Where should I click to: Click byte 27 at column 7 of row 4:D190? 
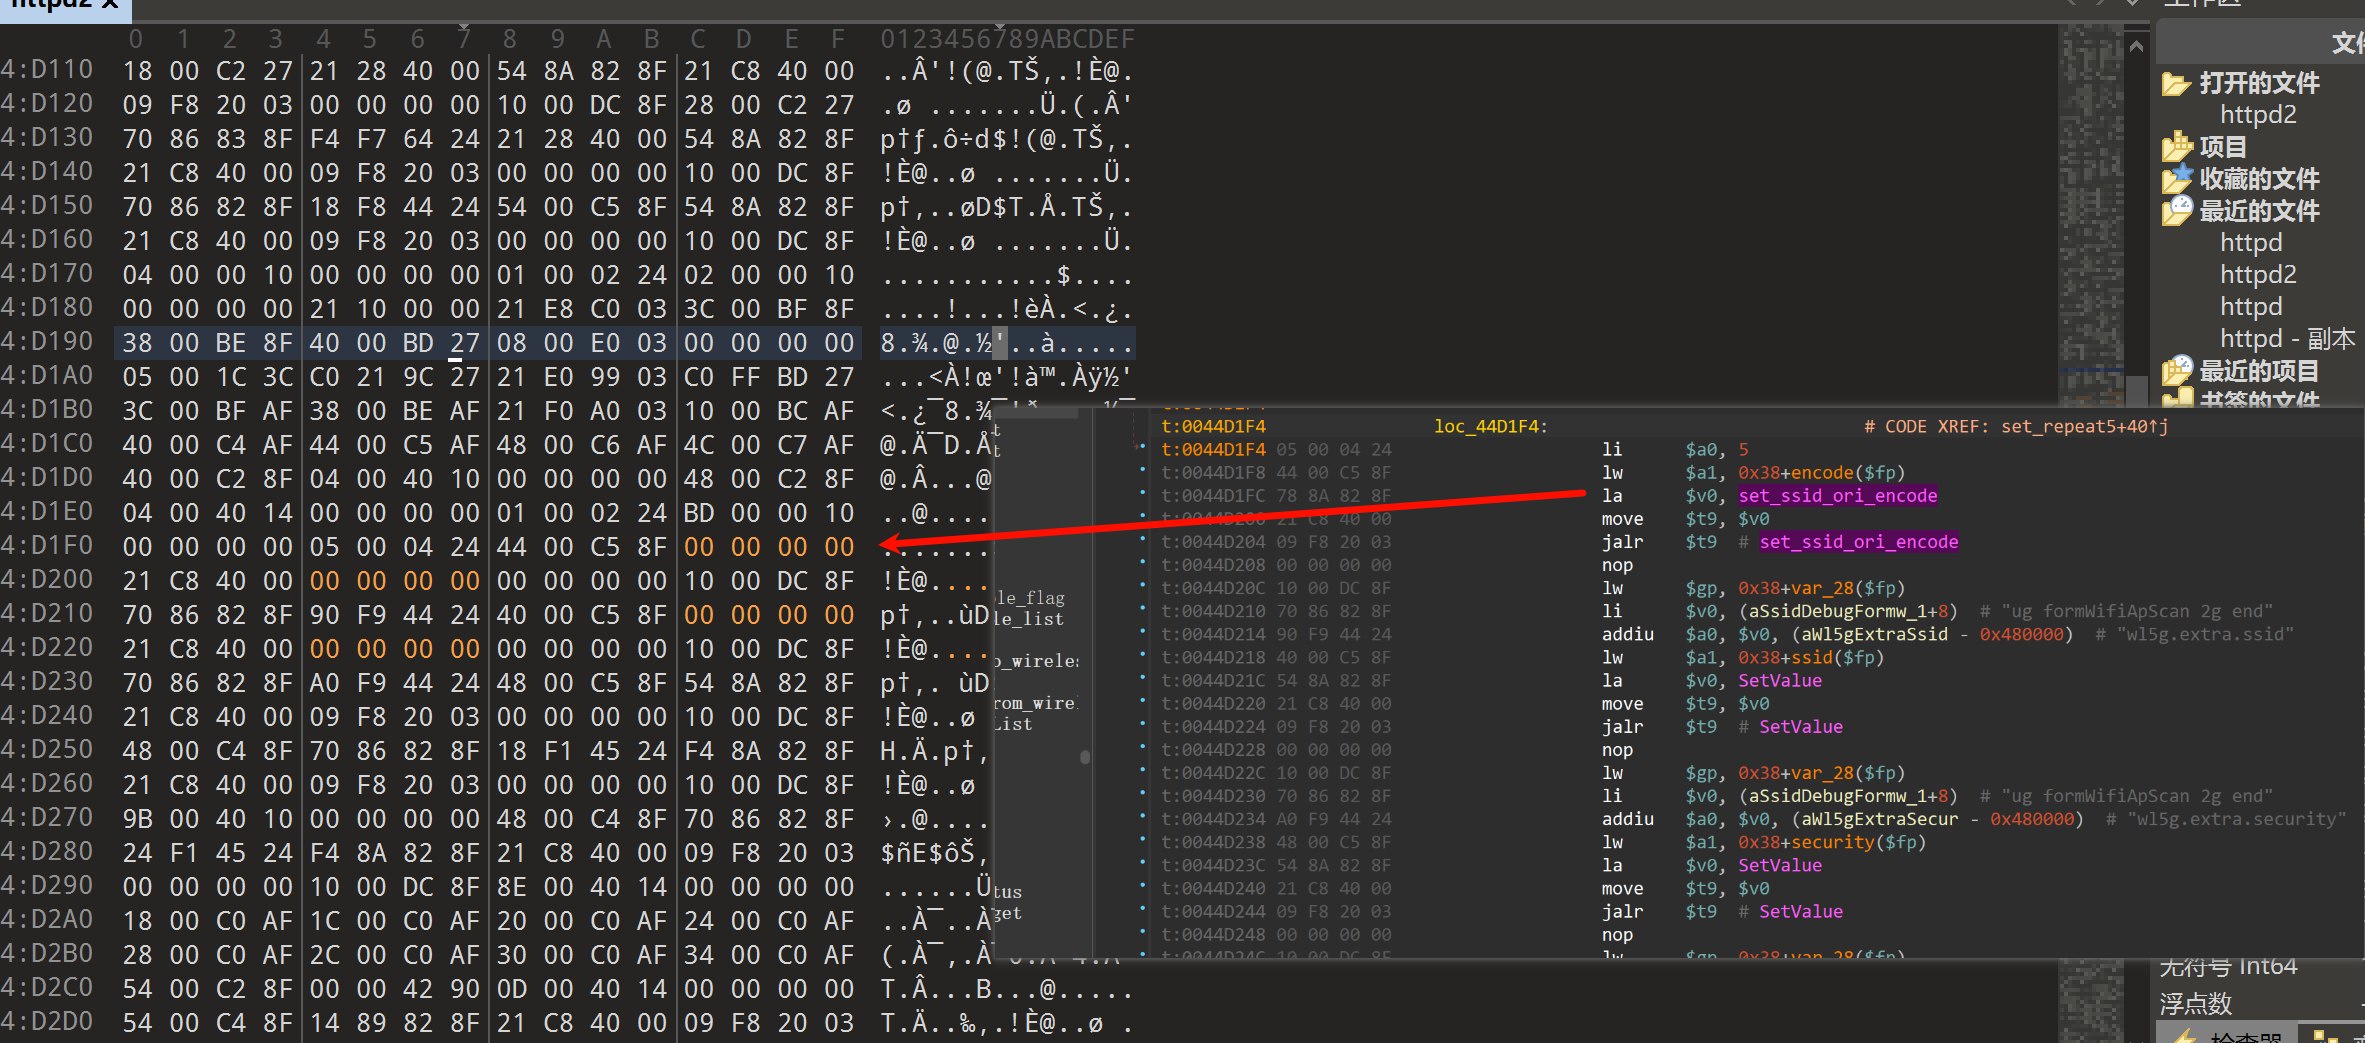(x=465, y=343)
